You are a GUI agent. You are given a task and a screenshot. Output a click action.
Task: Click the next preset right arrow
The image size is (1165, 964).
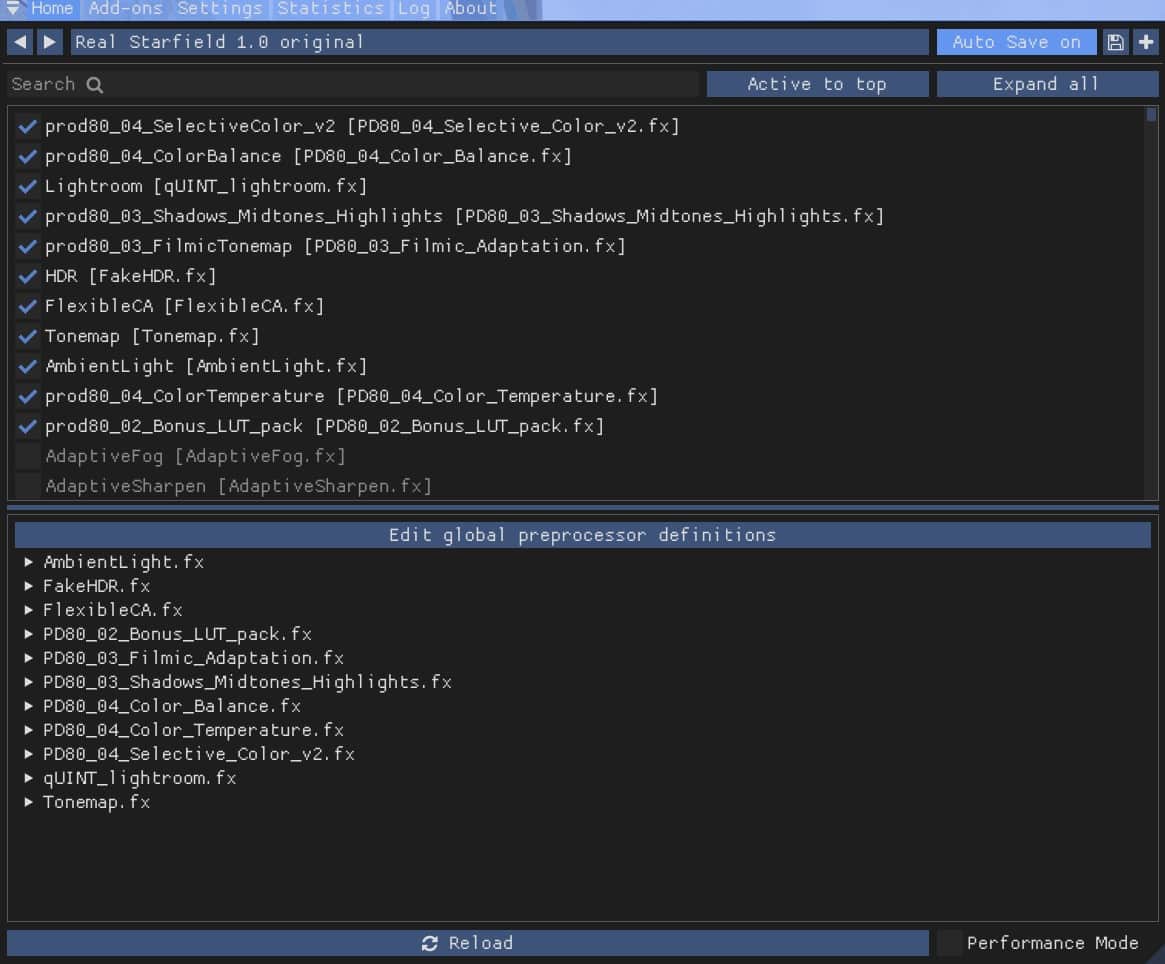(49, 42)
